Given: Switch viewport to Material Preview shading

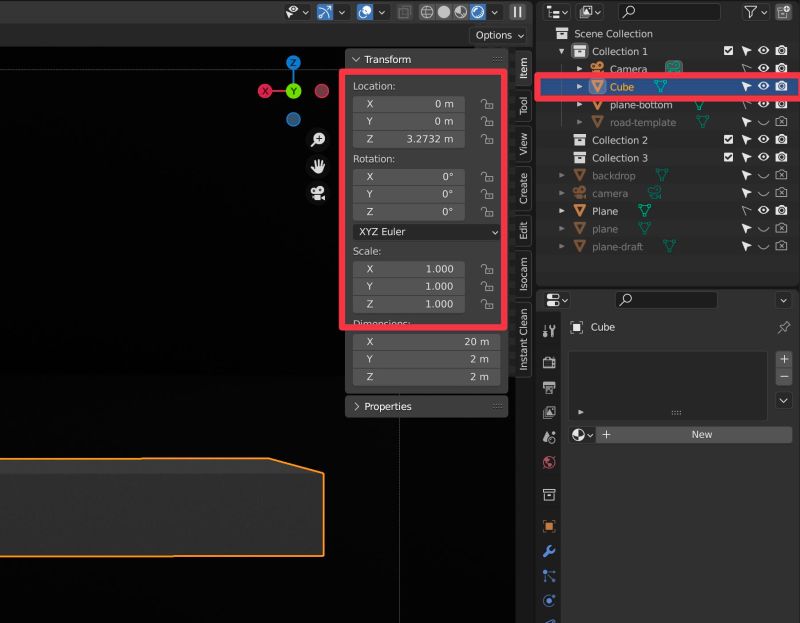Looking at the screenshot, I should pyautogui.click(x=460, y=11).
